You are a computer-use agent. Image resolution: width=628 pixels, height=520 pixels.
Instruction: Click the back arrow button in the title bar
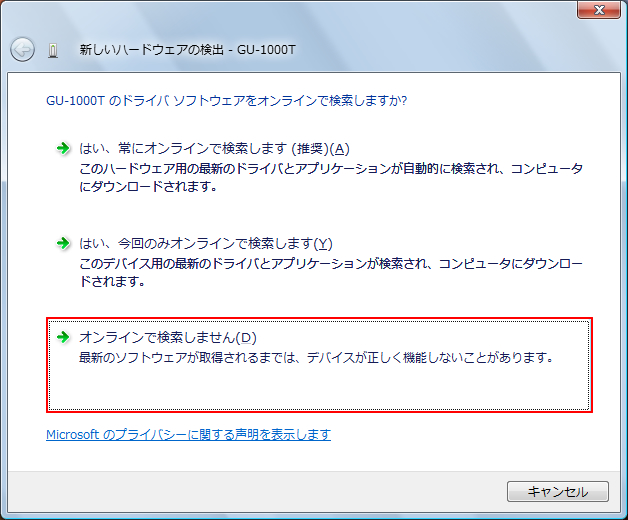pos(22,50)
